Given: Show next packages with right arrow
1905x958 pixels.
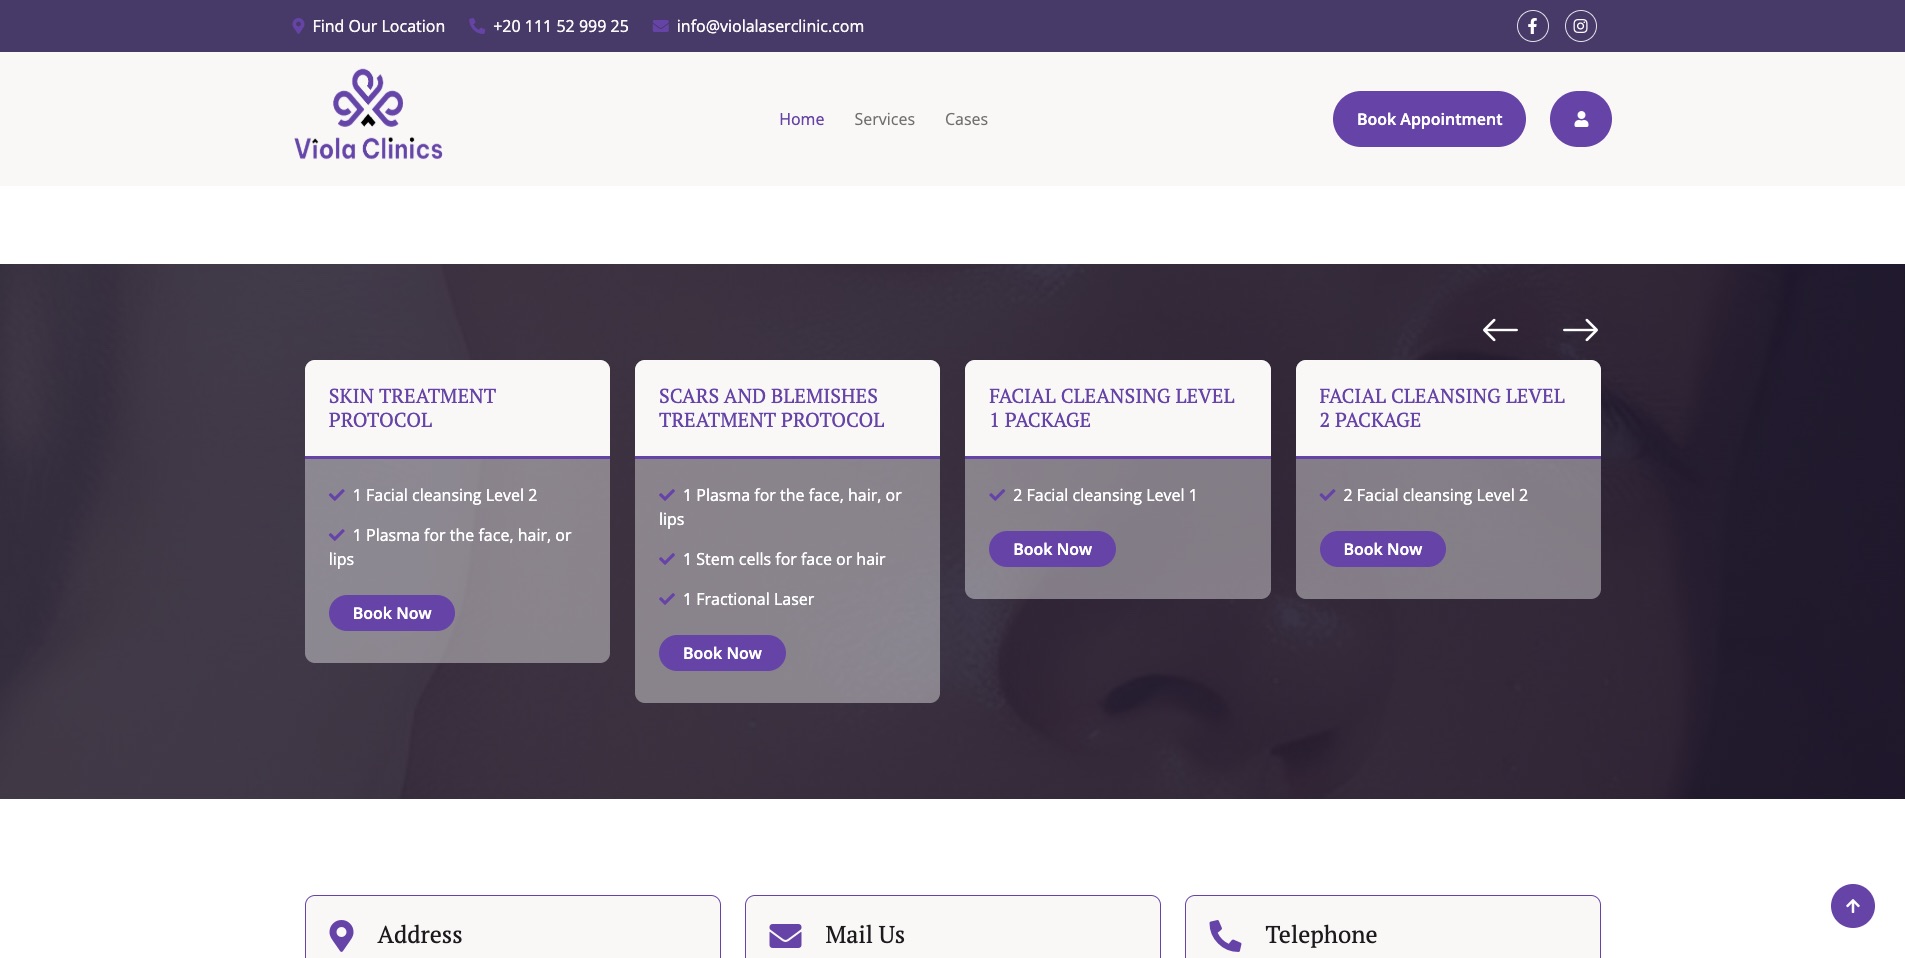Looking at the screenshot, I should click(1580, 330).
